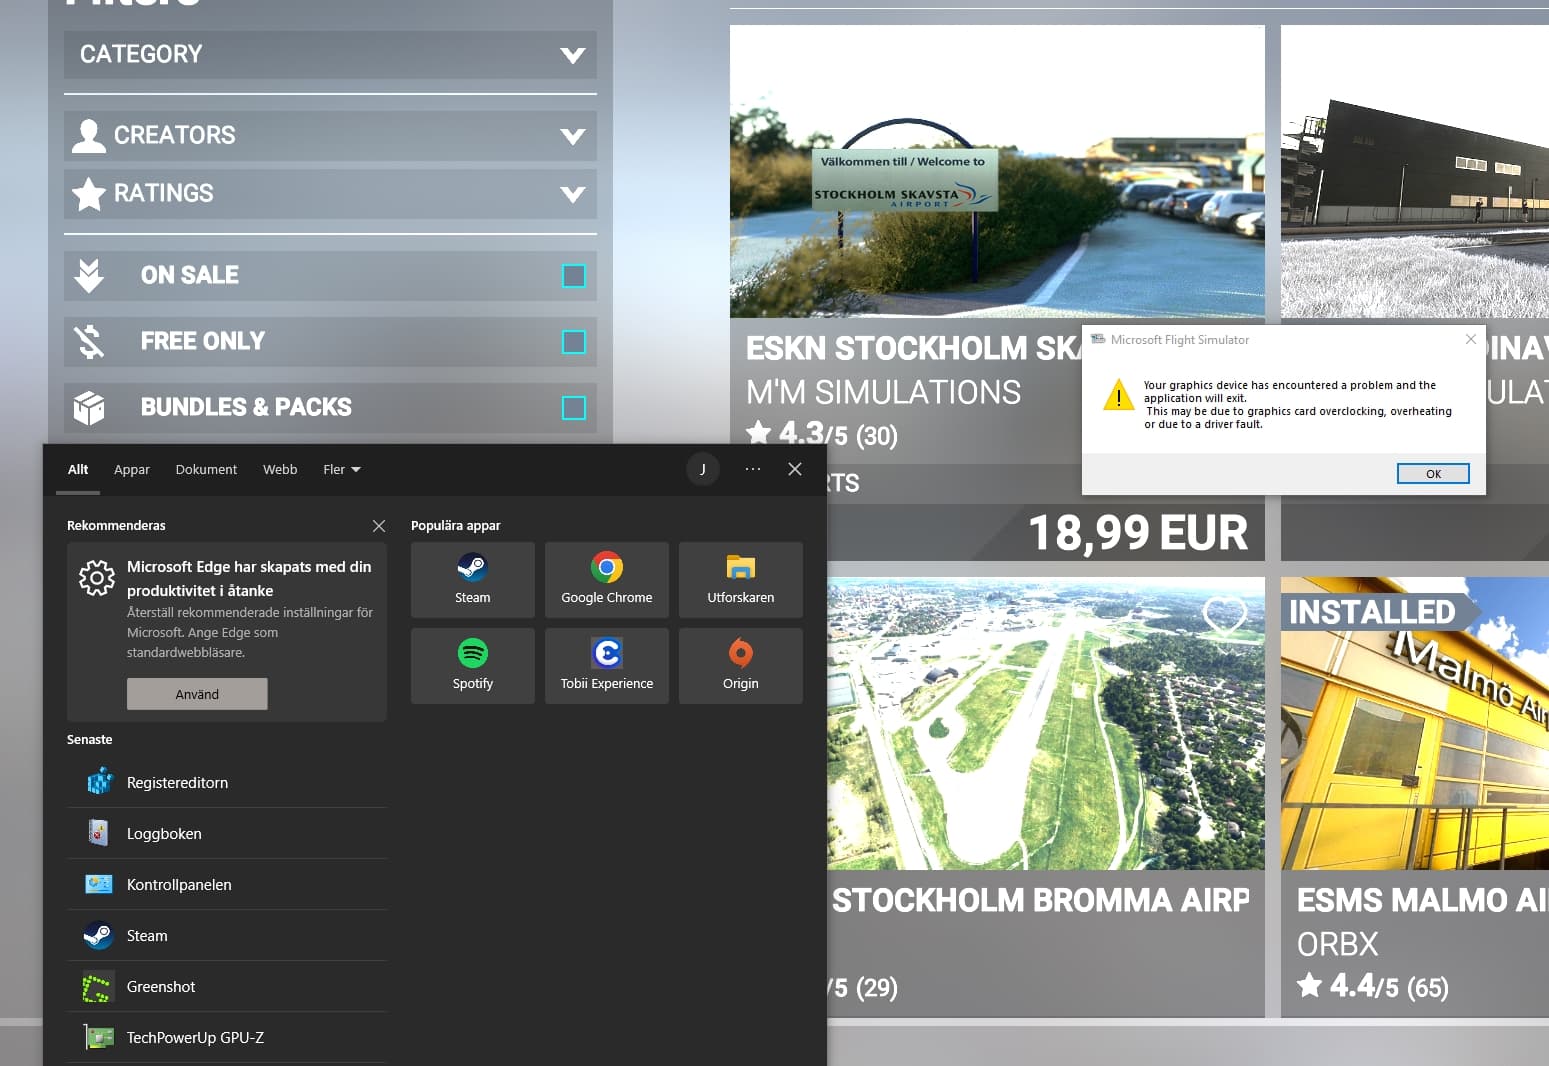
Task: Open Steam from popular apps
Action: coord(472,580)
